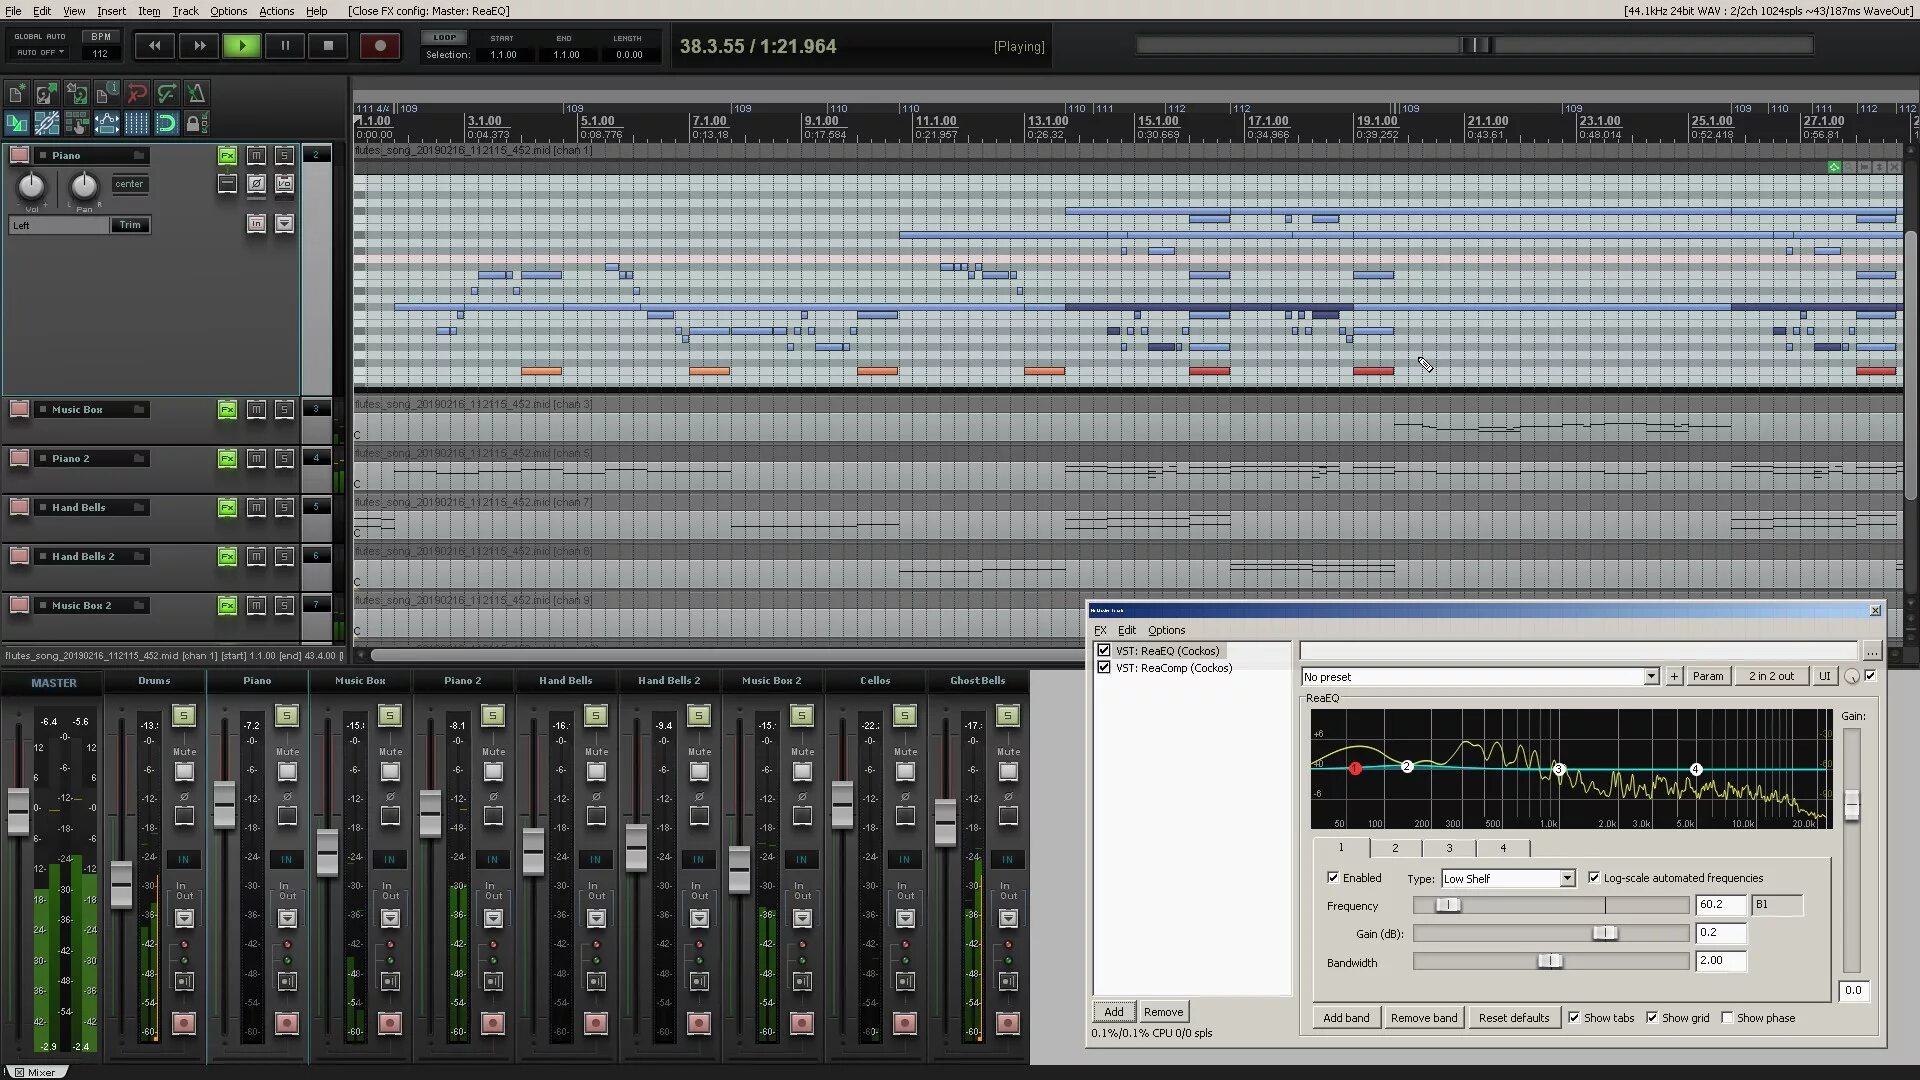Click the New Project toolbar icon
The width and height of the screenshot is (1920, 1080).
(x=17, y=94)
